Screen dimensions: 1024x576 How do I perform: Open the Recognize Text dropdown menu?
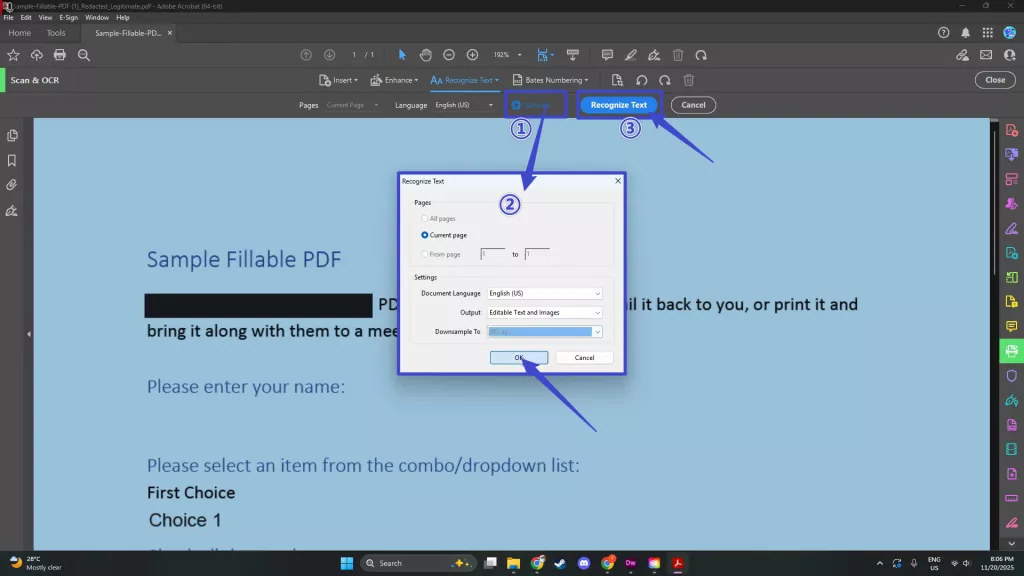(x=464, y=80)
